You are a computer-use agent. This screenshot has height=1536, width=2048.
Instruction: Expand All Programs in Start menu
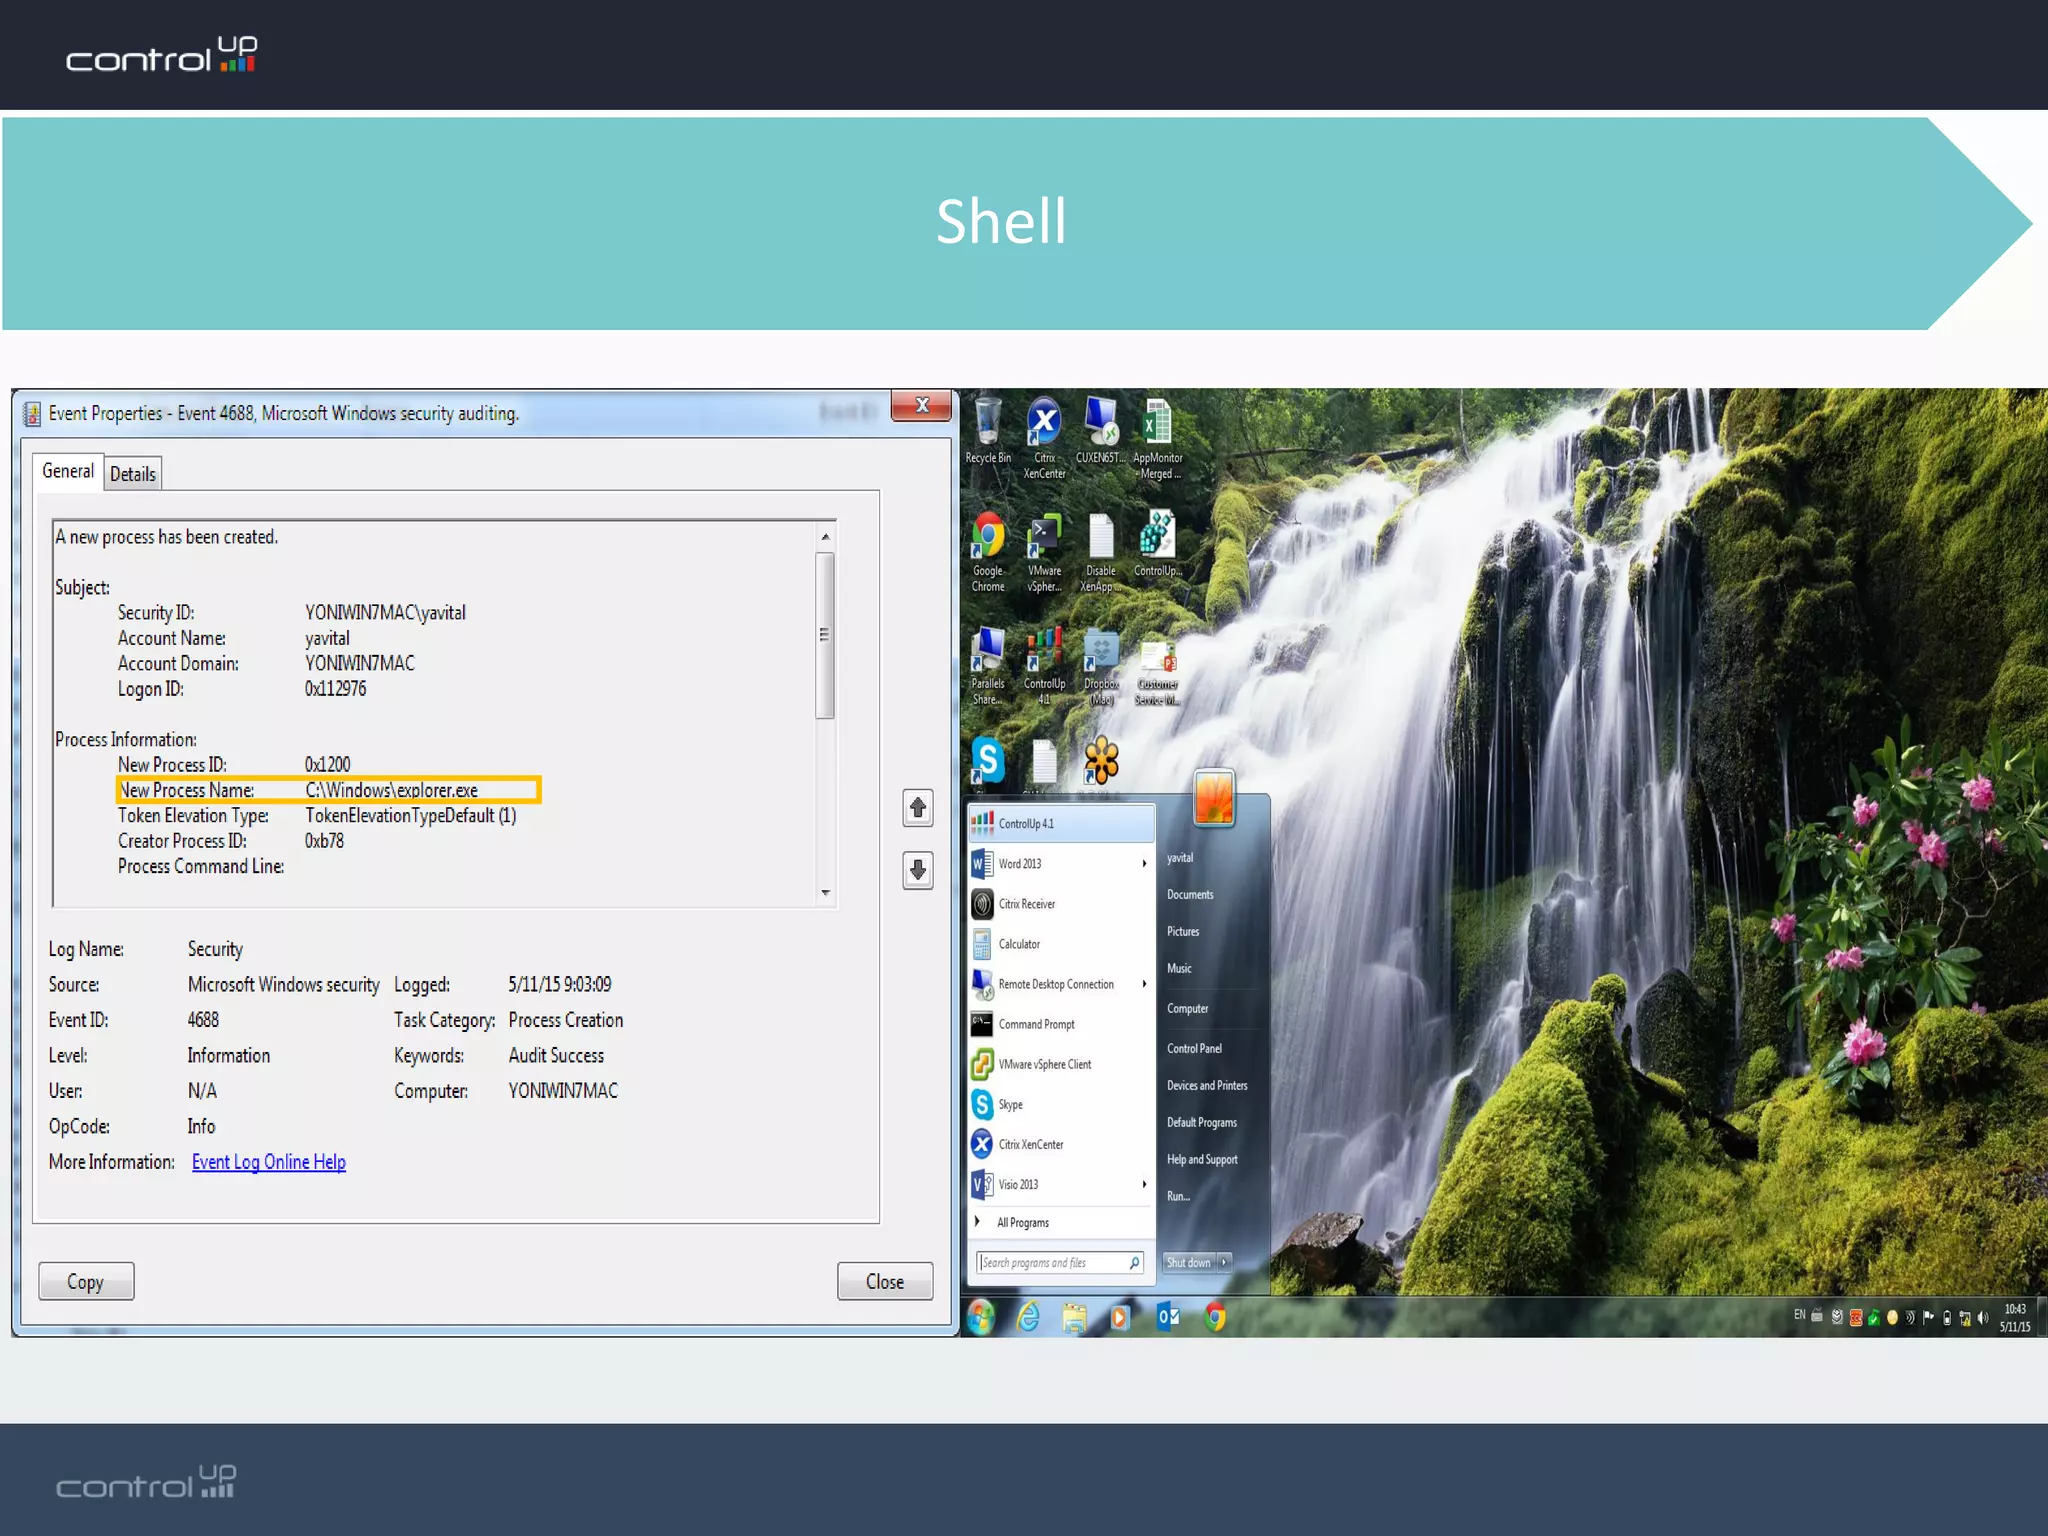click(x=1023, y=1223)
